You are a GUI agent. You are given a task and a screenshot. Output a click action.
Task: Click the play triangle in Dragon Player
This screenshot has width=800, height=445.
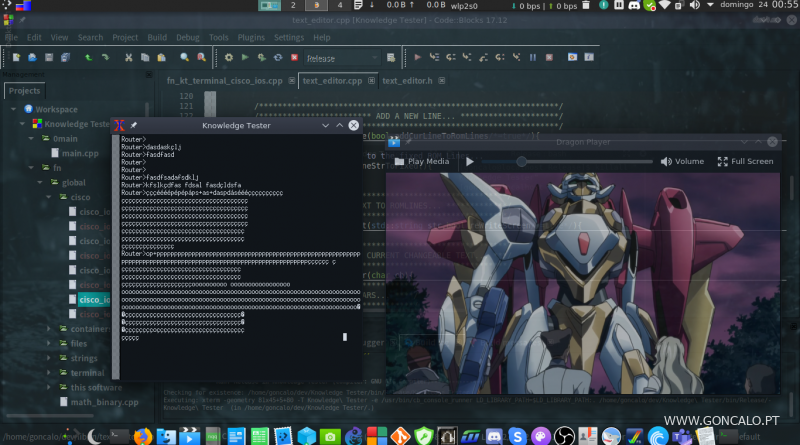point(470,161)
